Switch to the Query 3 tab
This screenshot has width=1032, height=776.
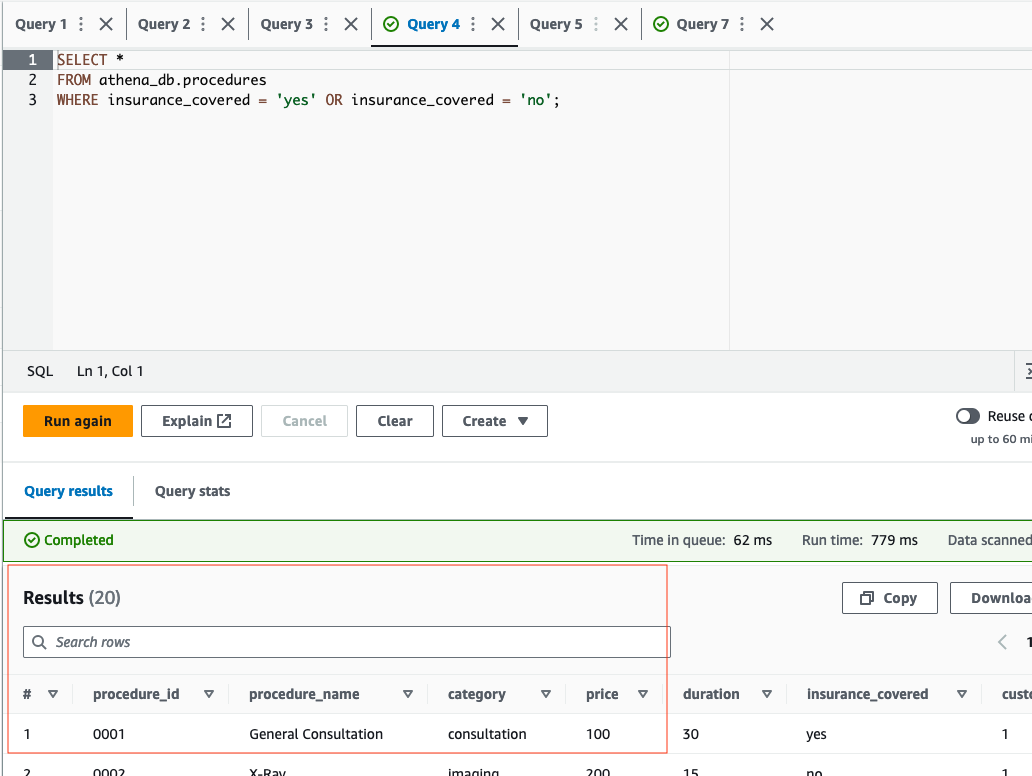pyautogui.click(x=286, y=24)
